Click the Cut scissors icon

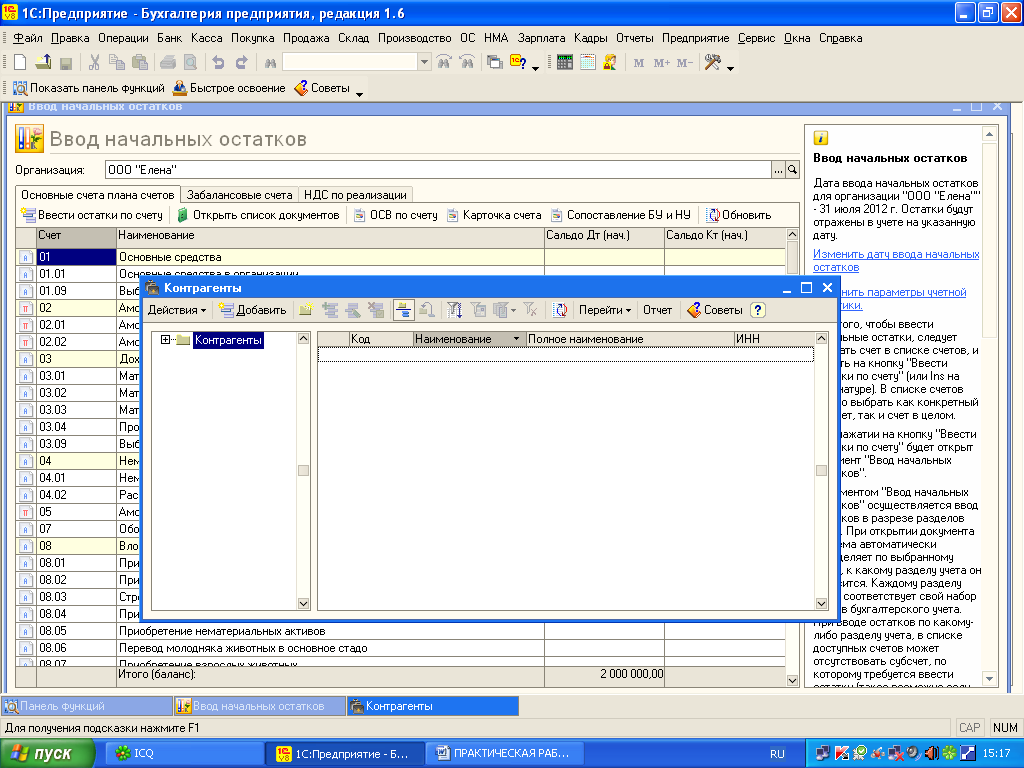tap(94, 63)
